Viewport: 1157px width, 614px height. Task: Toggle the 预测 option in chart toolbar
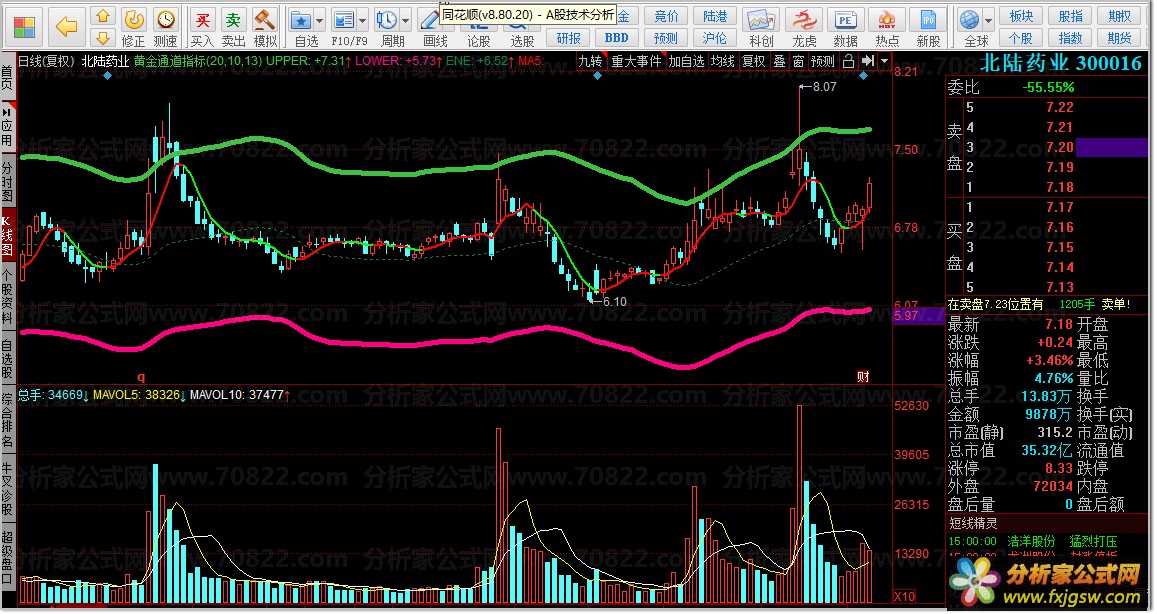(x=823, y=61)
